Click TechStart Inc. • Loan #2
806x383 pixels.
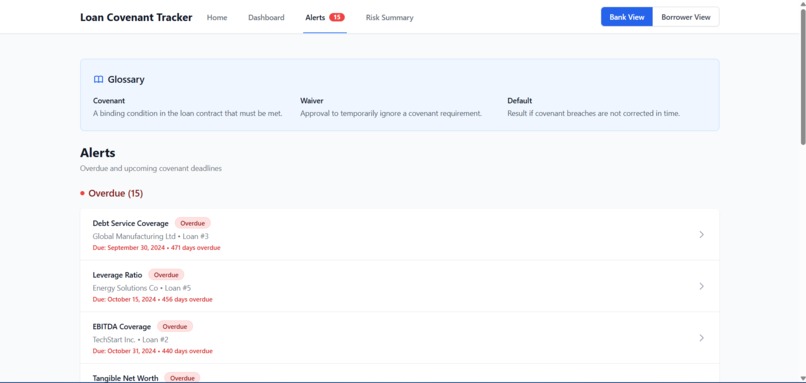(x=131, y=340)
